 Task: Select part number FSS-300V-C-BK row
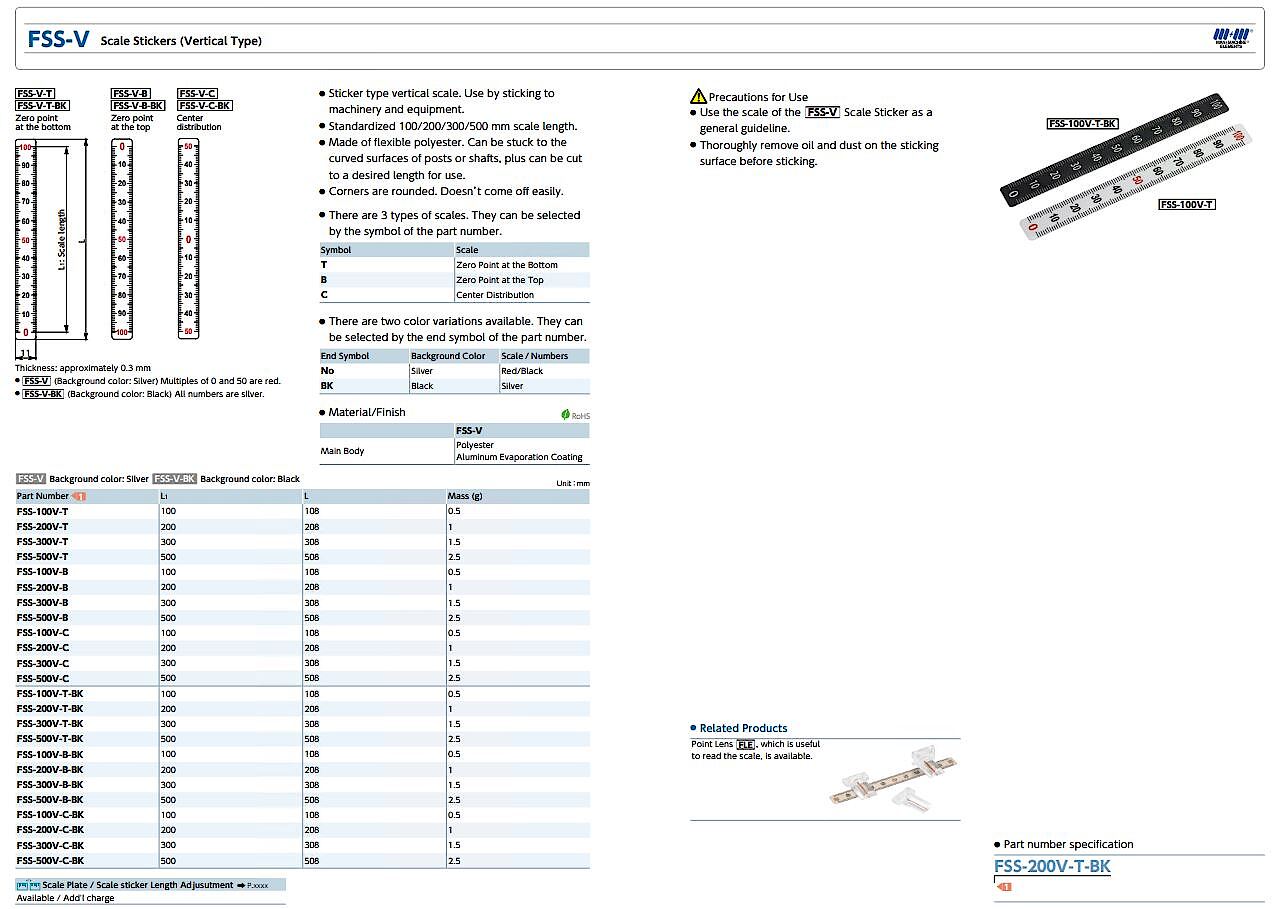coord(302,846)
